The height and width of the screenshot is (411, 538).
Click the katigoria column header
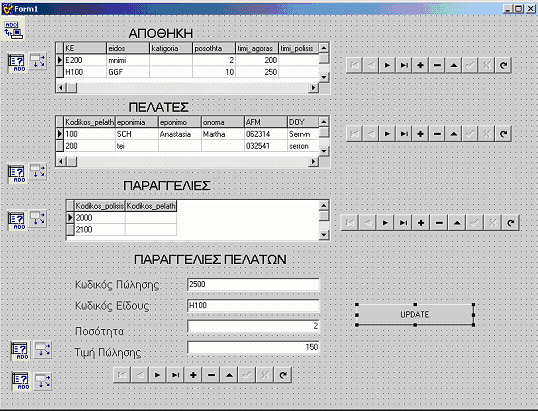coord(171,48)
